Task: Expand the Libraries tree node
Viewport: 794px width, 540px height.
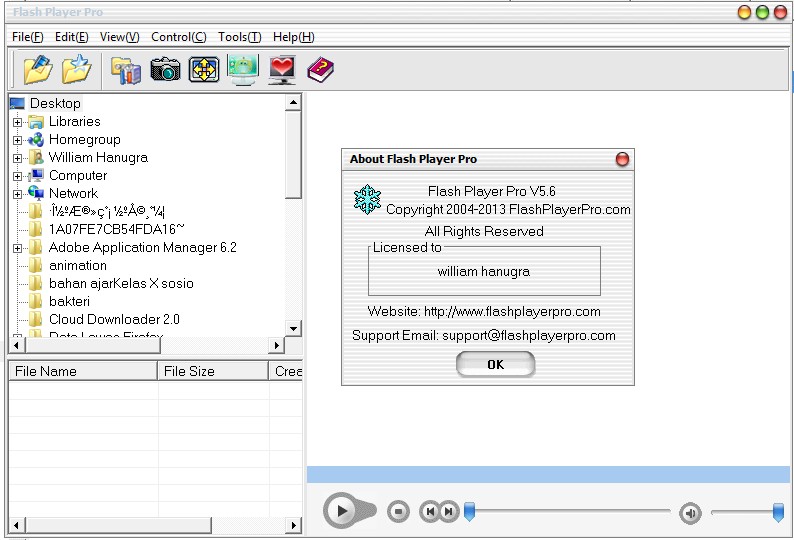Action: coord(18,122)
